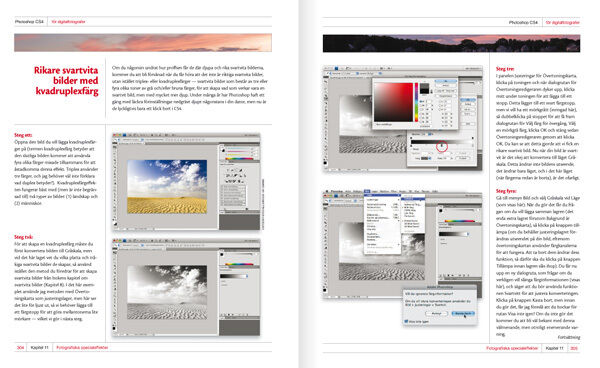Choose the highlighted Gråskala submenu entry
Image resolution: width=600 pixels, height=368 pixels.
[x=413, y=199]
